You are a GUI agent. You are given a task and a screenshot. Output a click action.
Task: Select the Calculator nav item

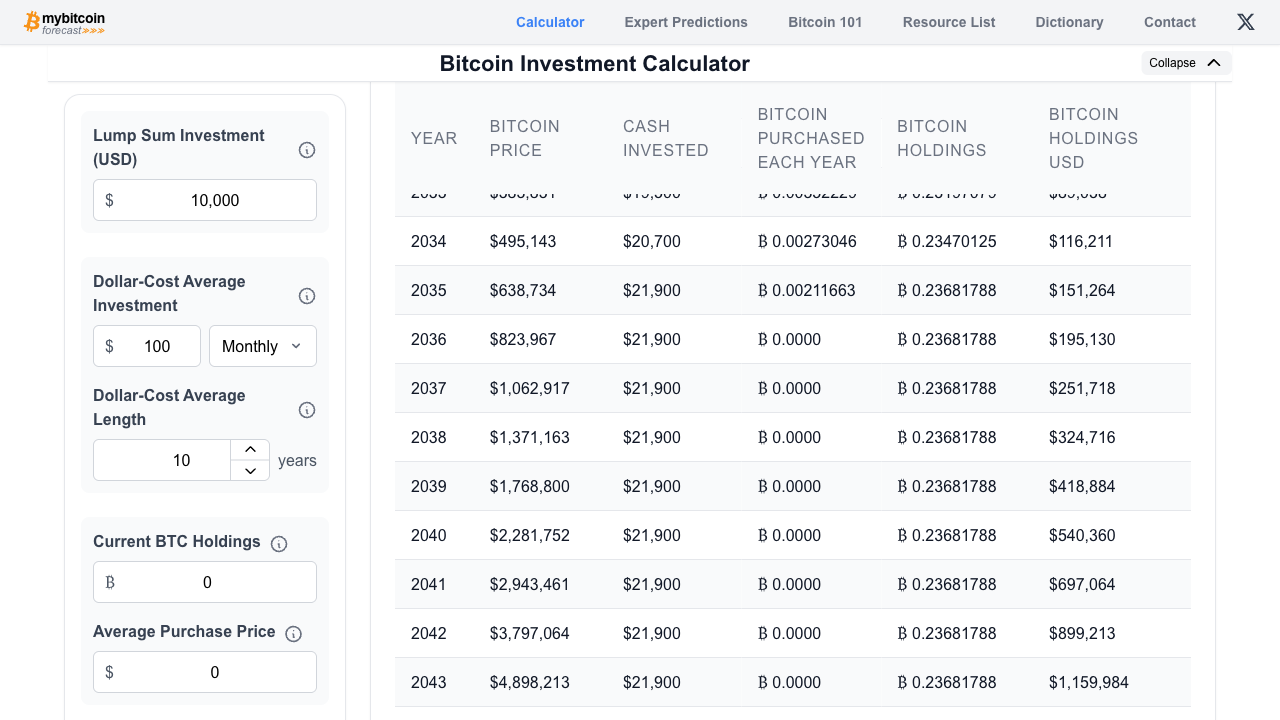coord(550,22)
